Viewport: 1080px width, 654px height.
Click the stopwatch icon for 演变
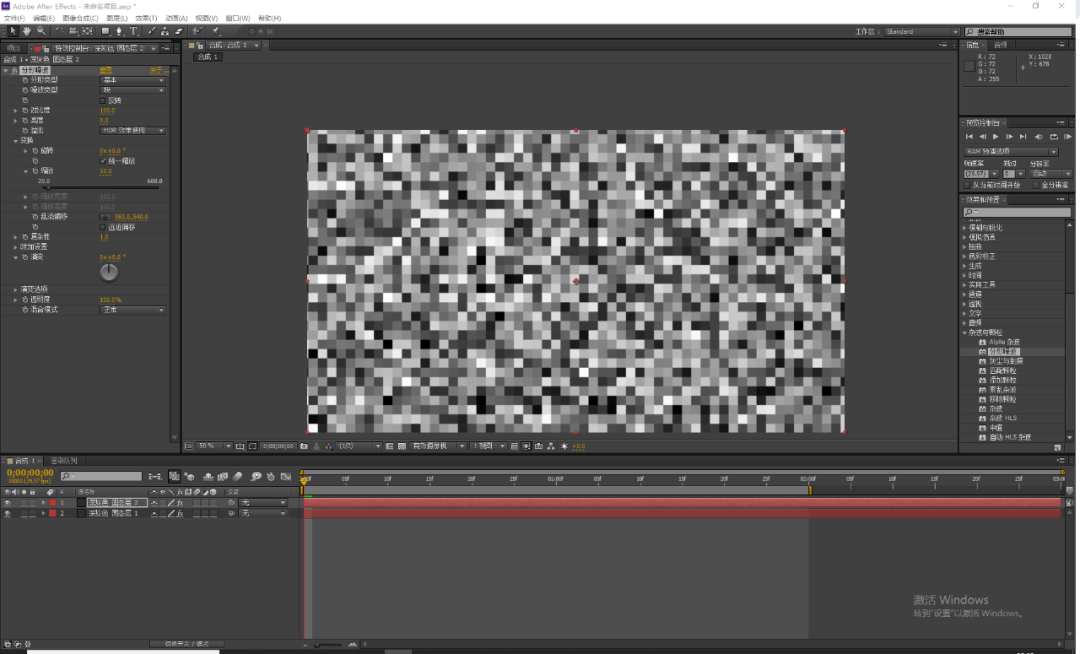[25, 257]
